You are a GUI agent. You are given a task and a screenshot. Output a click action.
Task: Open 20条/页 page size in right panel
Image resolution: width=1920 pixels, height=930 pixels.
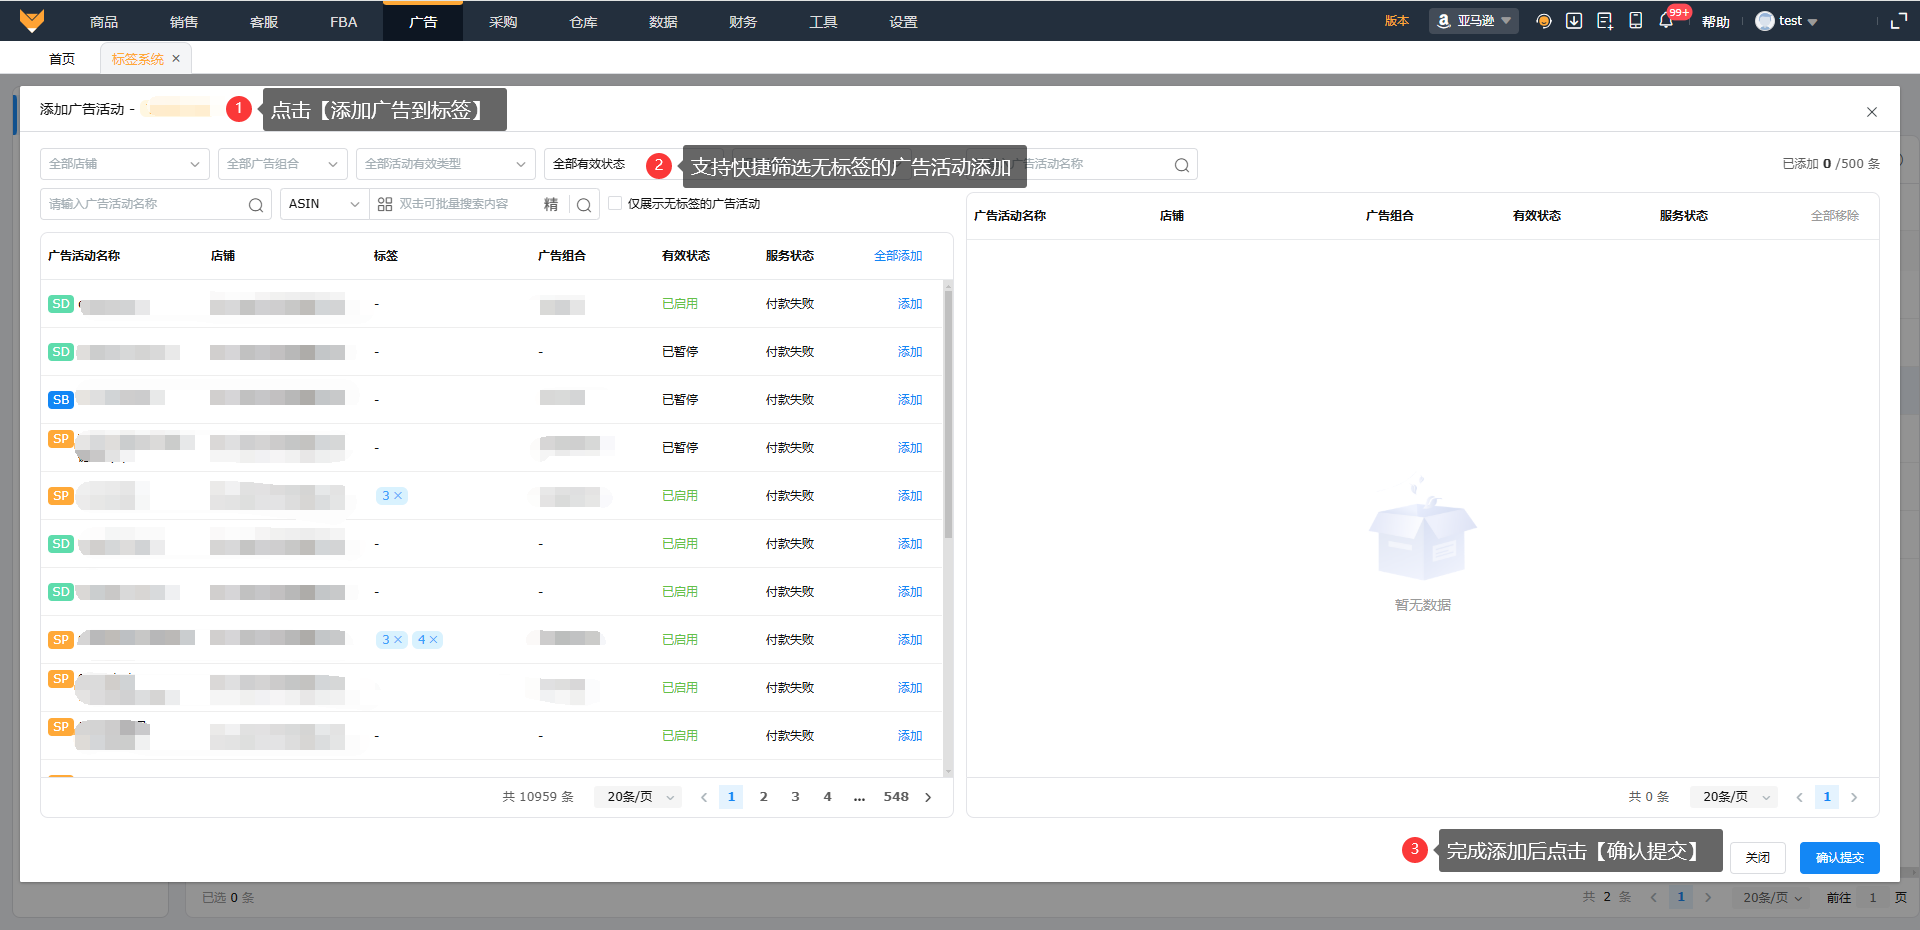pyautogui.click(x=1736, y=797)
